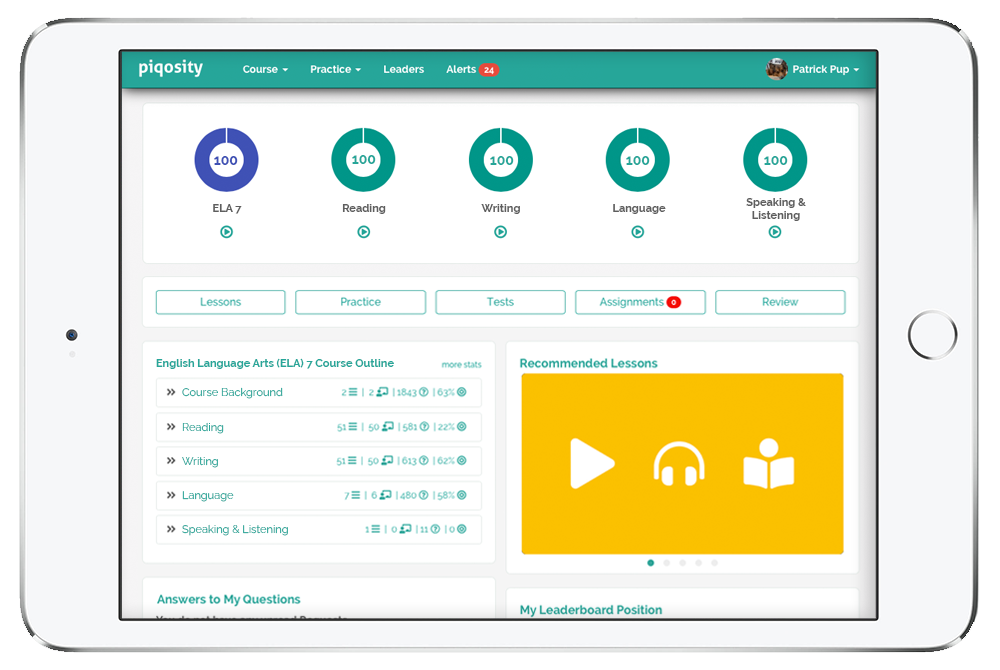
Task: Select the headphones listening icon
Action: (x=681, y=463)
